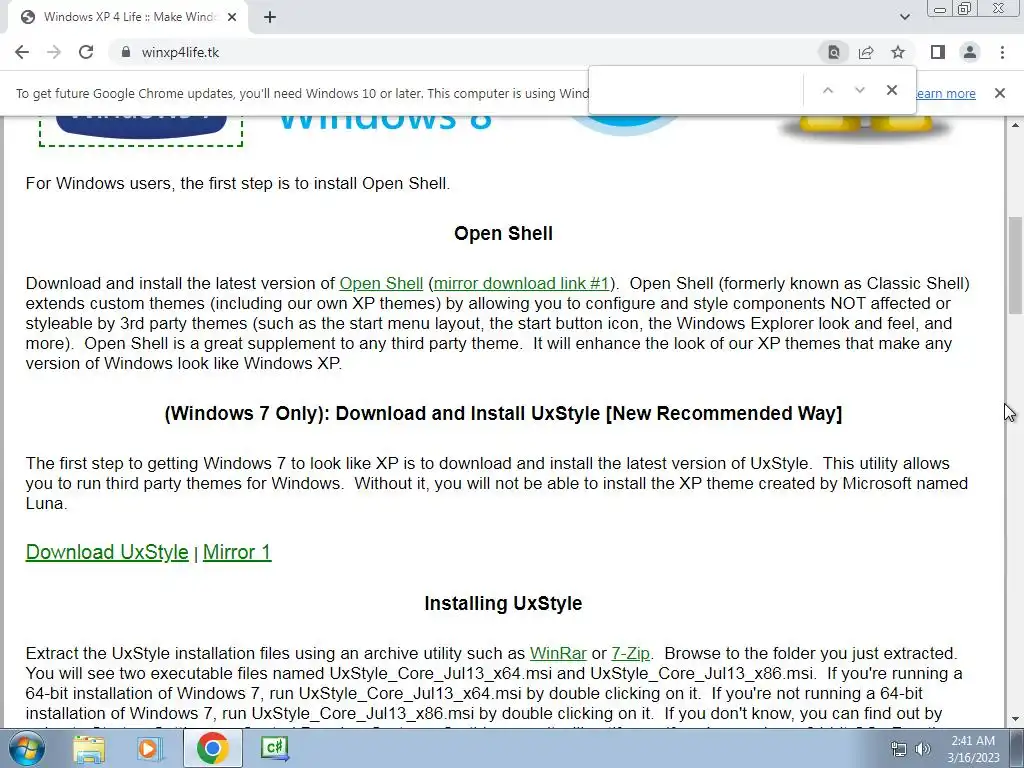
Task: Open the Learn more link
Action: 946,93
